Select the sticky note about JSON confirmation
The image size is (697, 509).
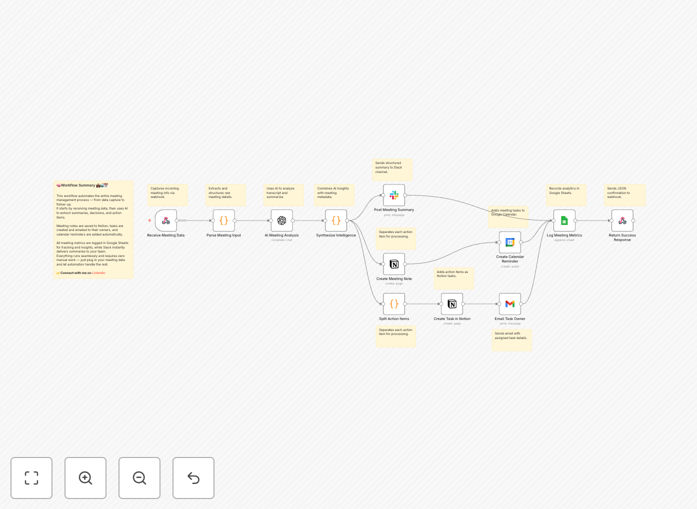pyautogui.click(x=625, y=195)
